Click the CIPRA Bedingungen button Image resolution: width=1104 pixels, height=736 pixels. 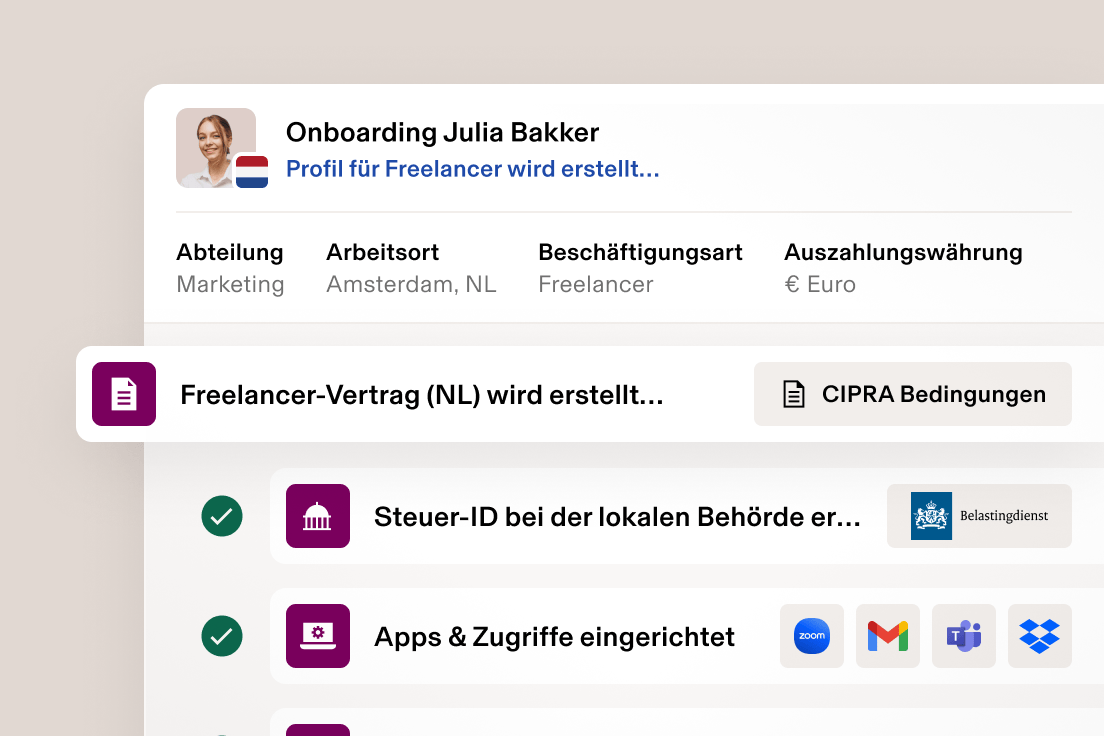(x=912, y=394)
